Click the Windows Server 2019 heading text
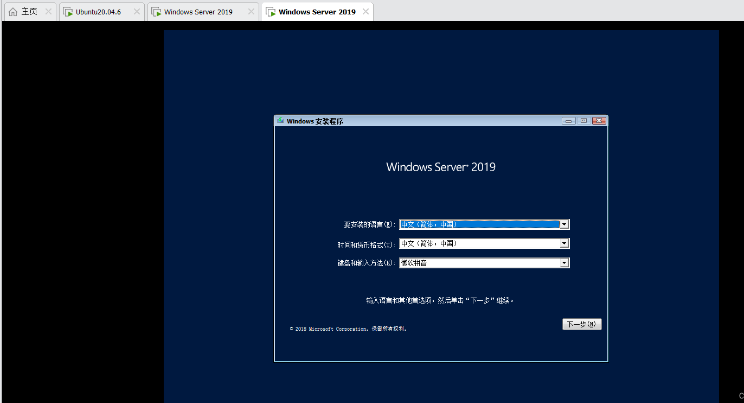Screen dimensions: 744x403 point(441,167)
